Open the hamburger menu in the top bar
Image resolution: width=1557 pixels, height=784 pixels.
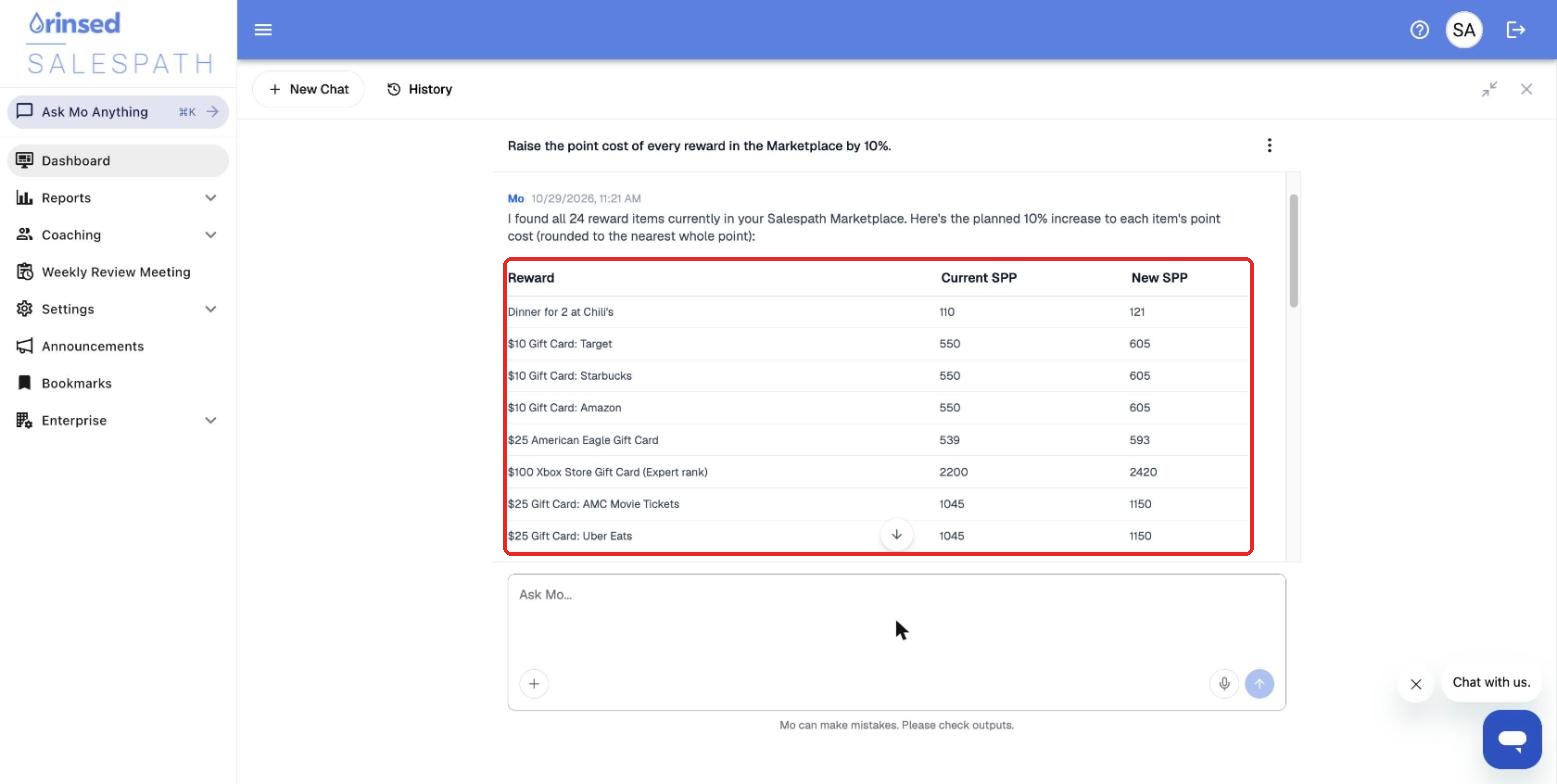coord(263,30)
